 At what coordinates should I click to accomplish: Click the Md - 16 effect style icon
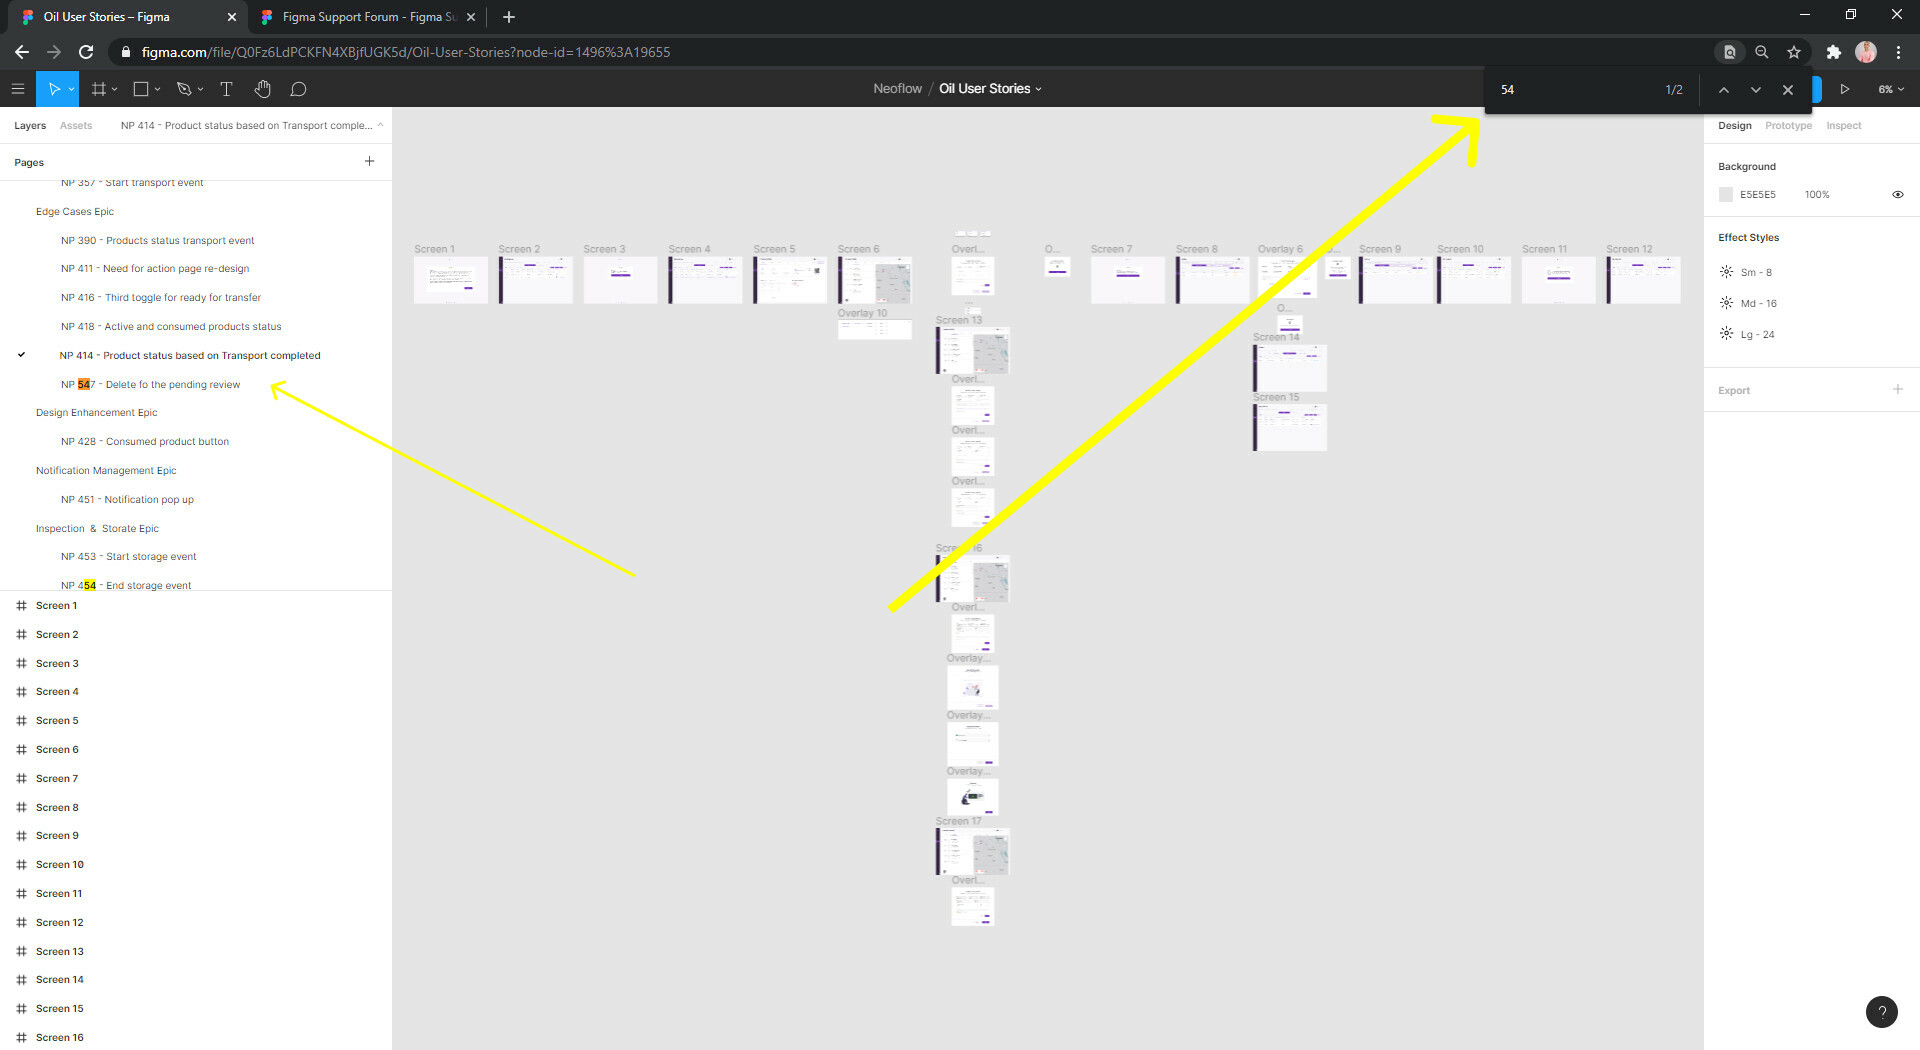pyautogui.click(x=1726, y=303)
